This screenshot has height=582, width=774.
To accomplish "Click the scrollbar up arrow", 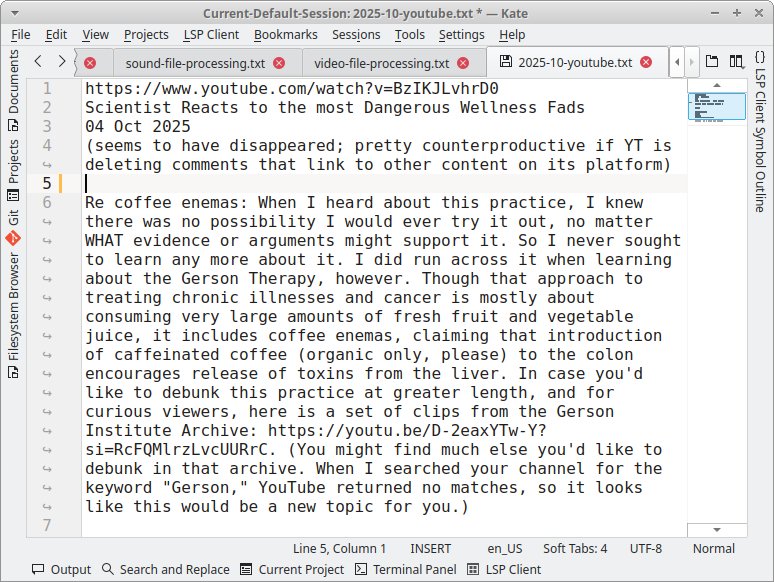I will [x=717, y=85].
